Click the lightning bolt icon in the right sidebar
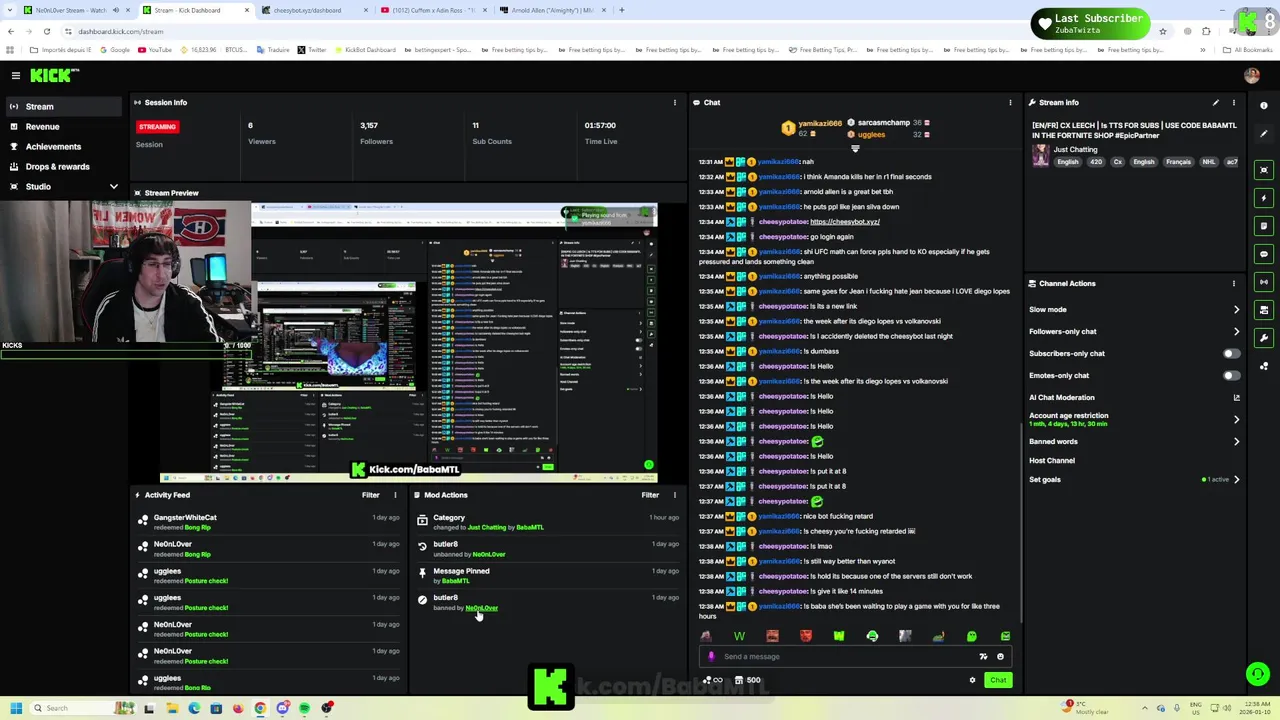The height and width of the screenshot is (720, 1280). pyautogui.click(x=1264, y=198)
